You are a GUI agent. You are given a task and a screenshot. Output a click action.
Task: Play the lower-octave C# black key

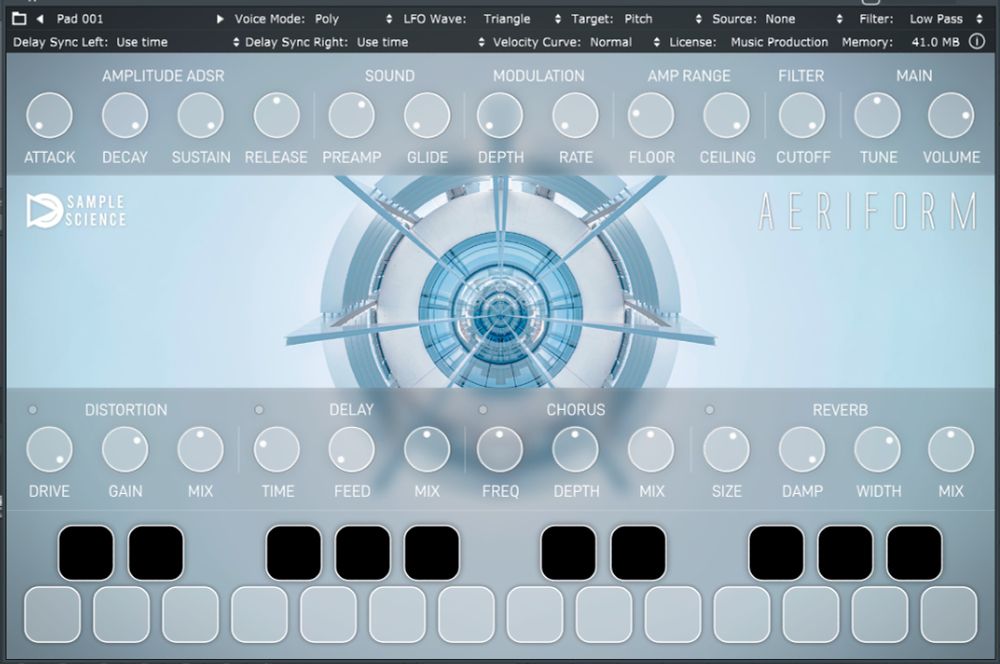[86, 553]
